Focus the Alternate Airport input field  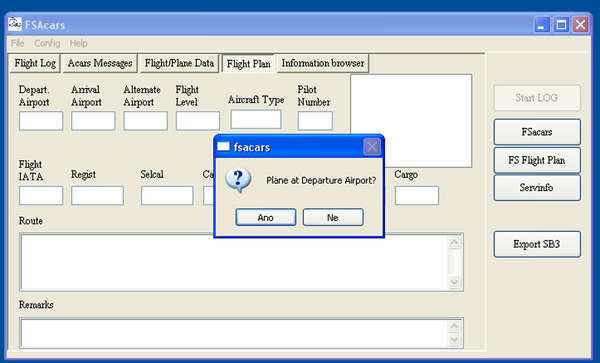tap(145, 121)
